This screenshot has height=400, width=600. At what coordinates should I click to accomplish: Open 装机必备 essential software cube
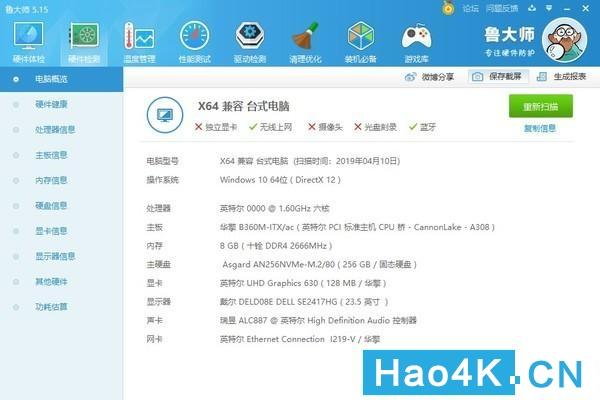pos(360,42)
